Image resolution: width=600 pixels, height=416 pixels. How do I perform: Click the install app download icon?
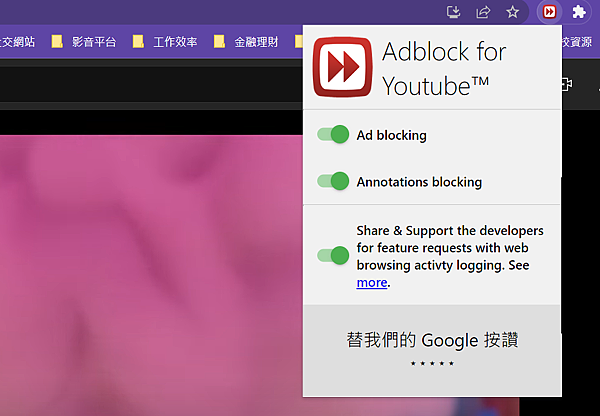point(453,12)
